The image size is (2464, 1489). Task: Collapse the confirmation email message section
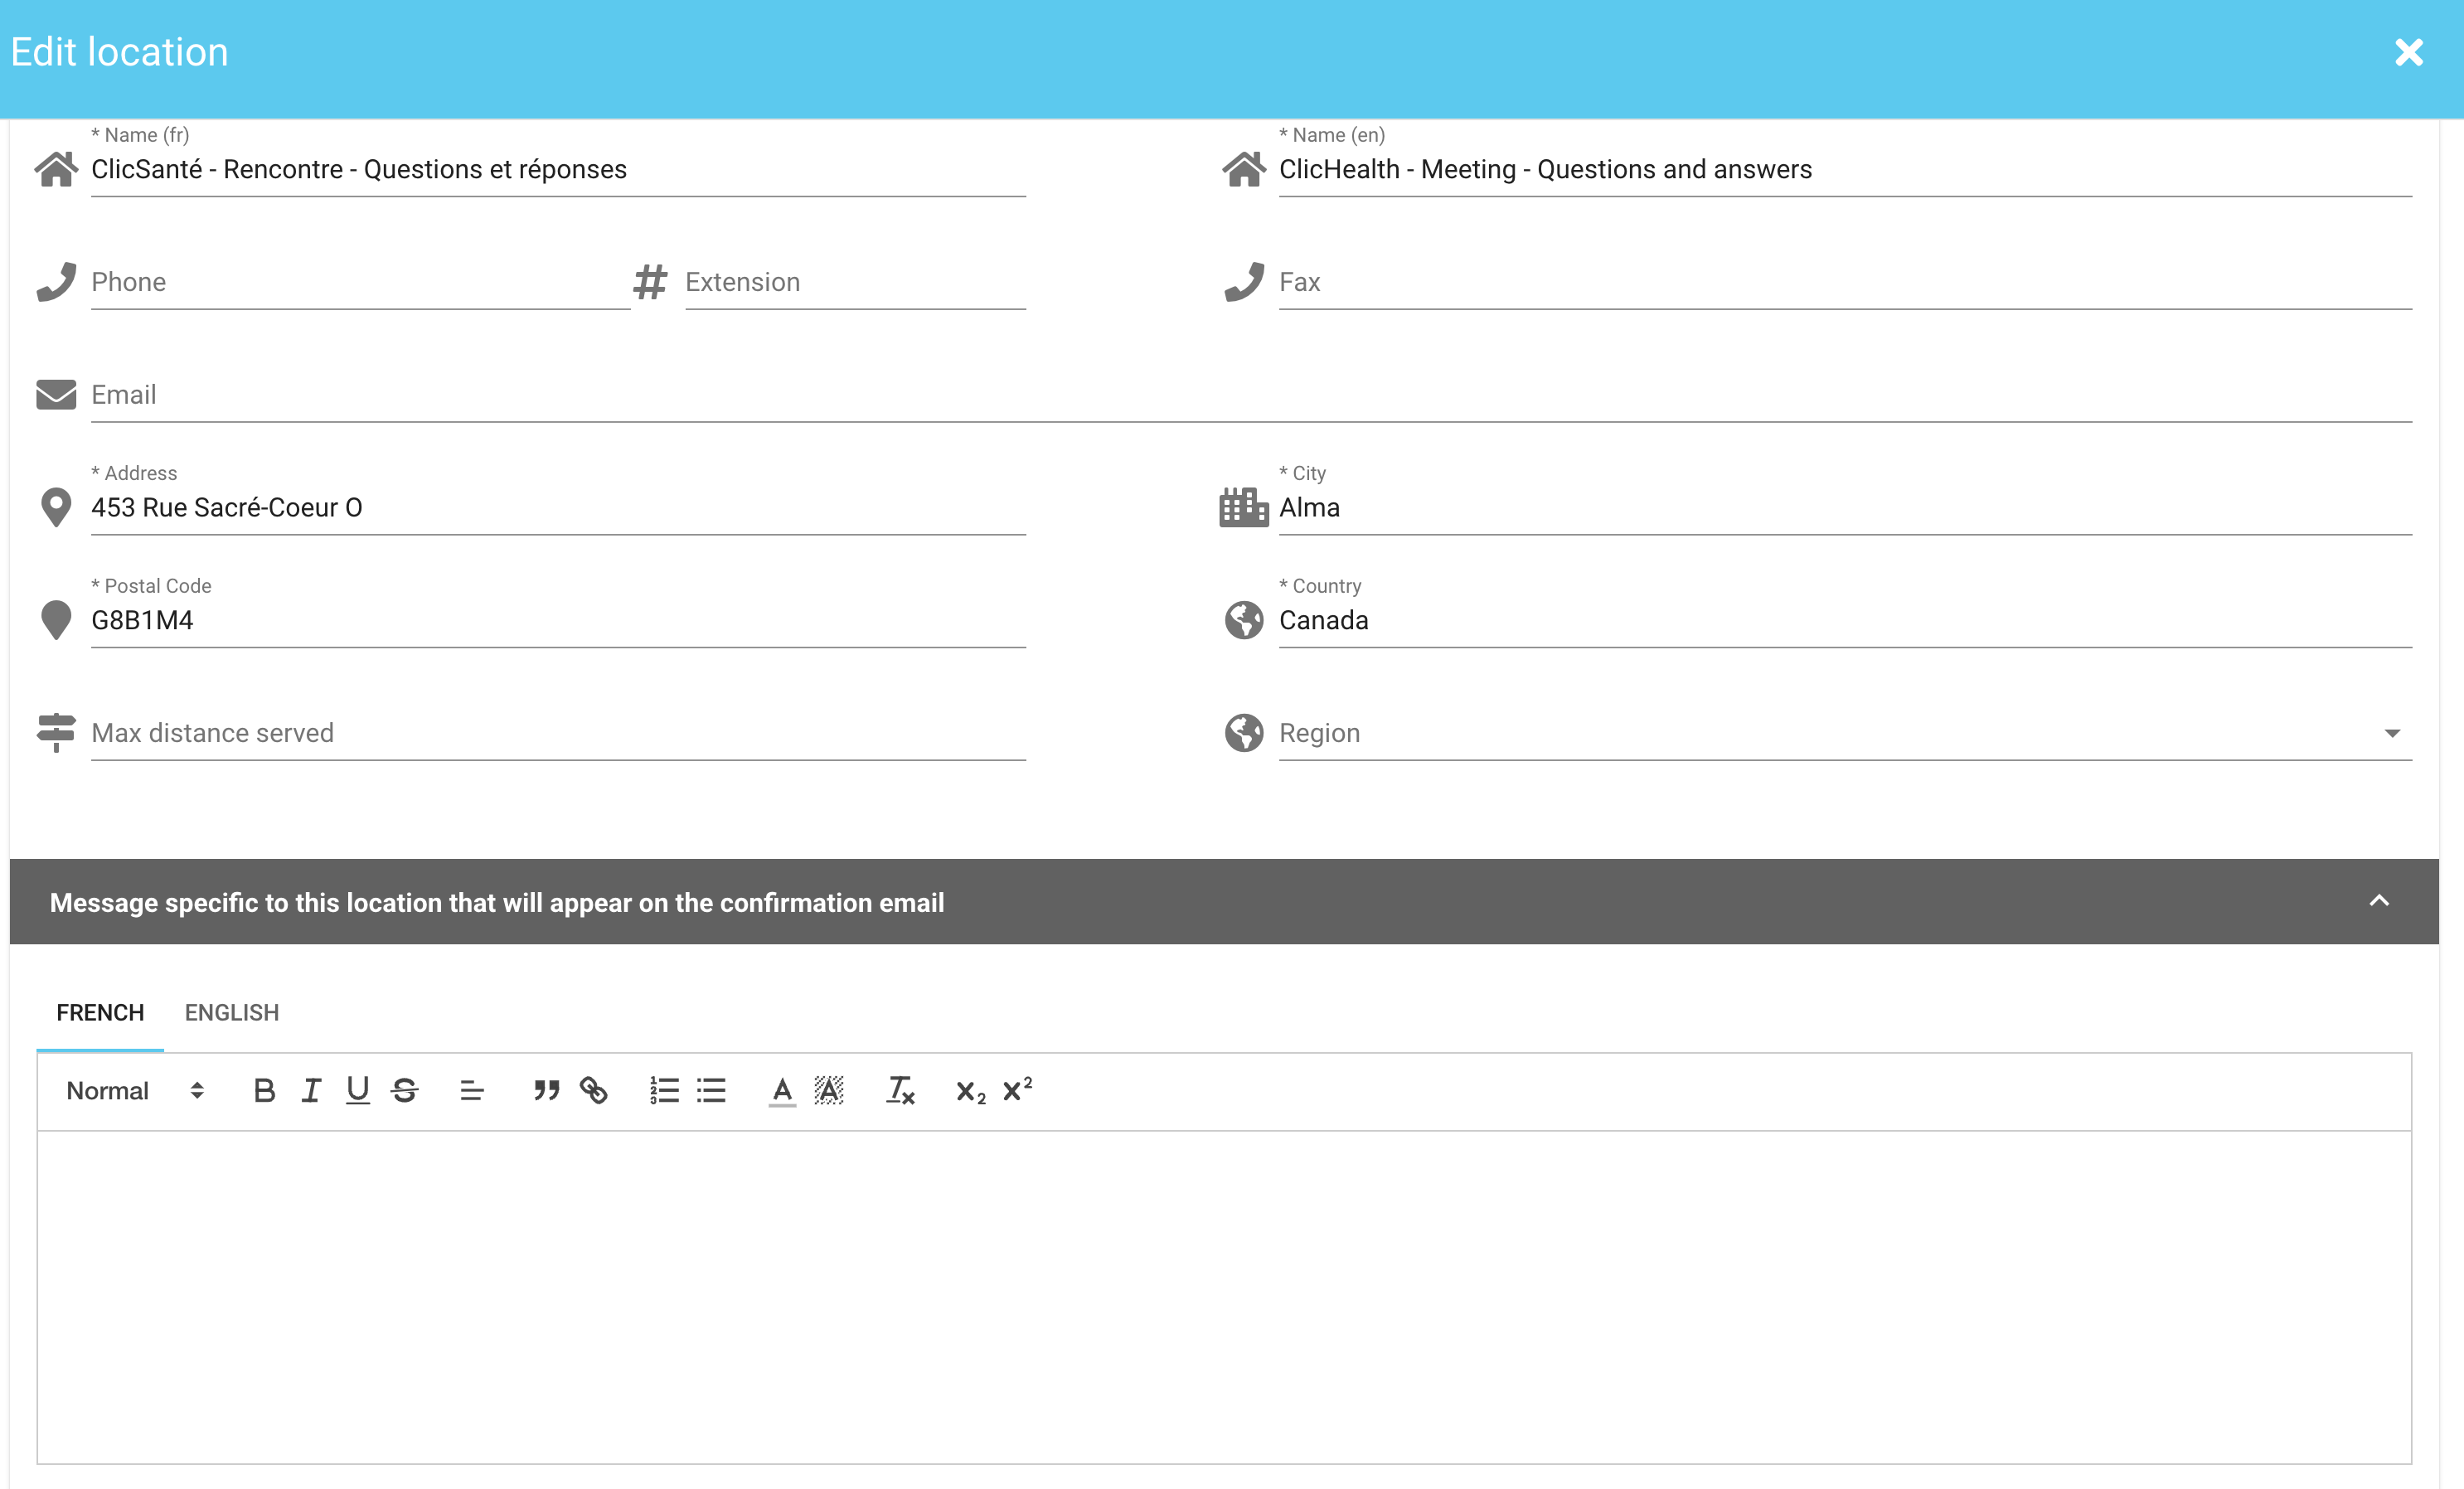pos(2379,901)
